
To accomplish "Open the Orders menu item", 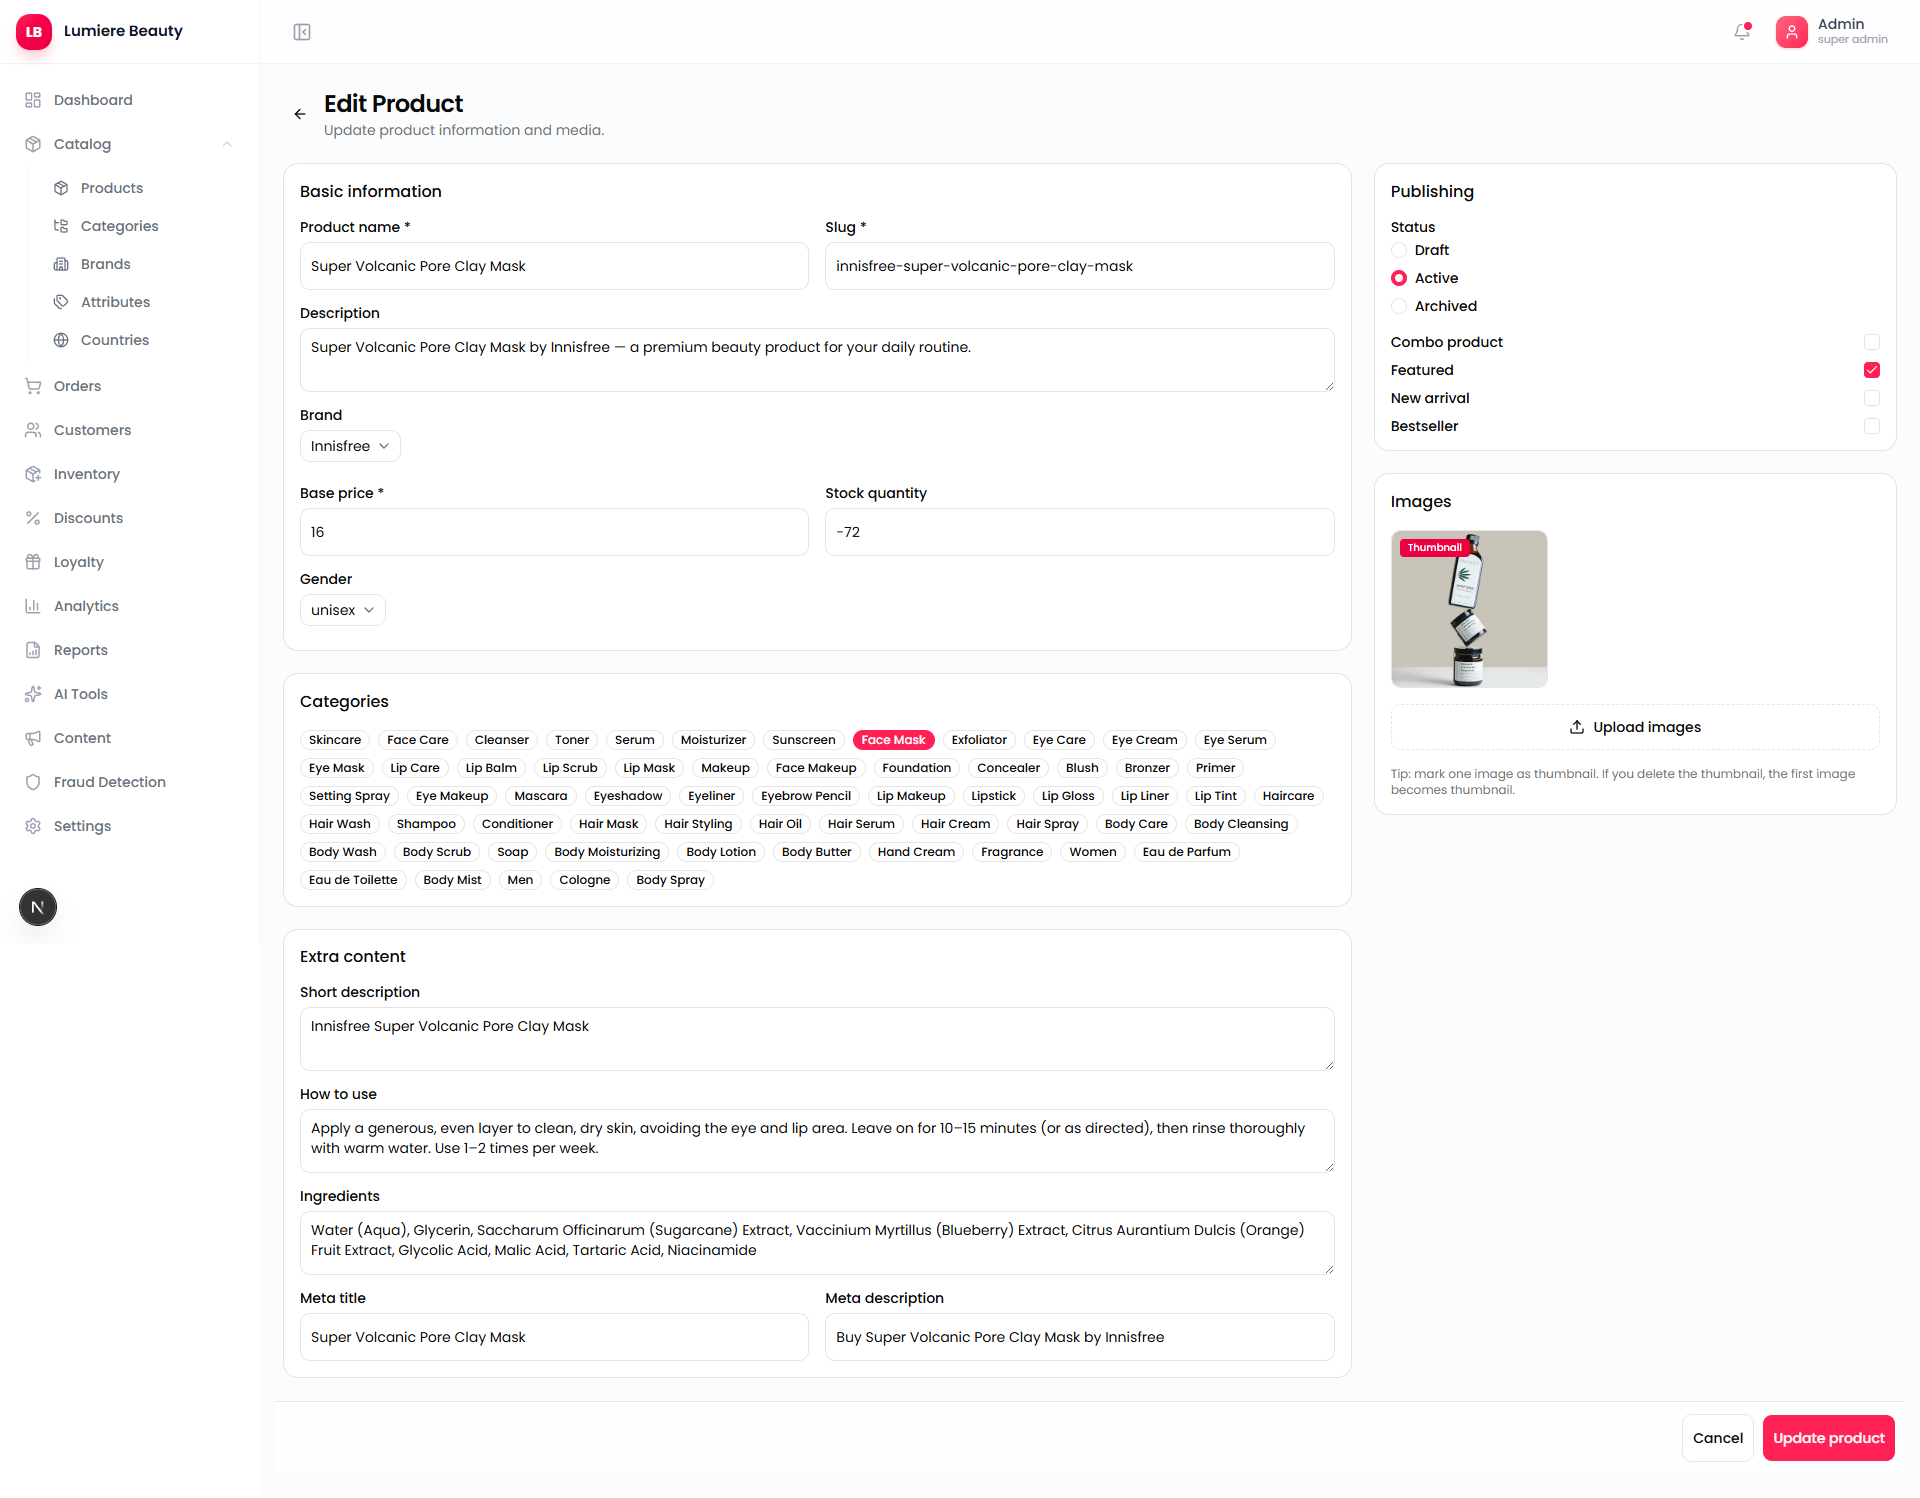I will 129,386.
